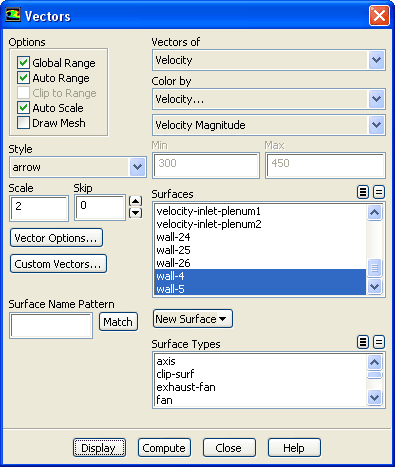This screenshot has height=467, width=395.
Task: Open the Style arrow dropdown
Action: click(137, 167)
